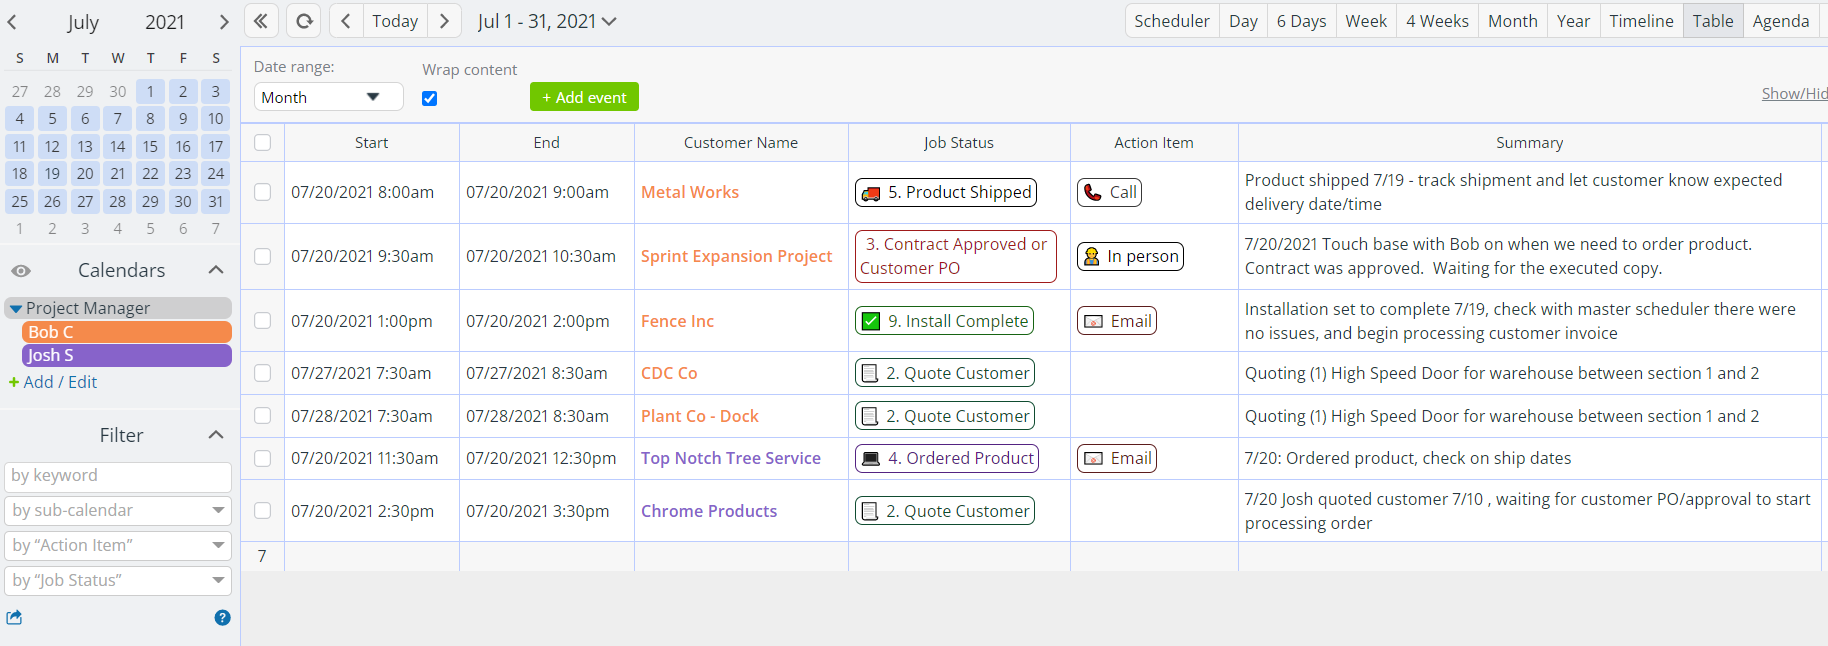Go to next month in mini calendar
1828x646 pixels.
click(x=224, y=22)
